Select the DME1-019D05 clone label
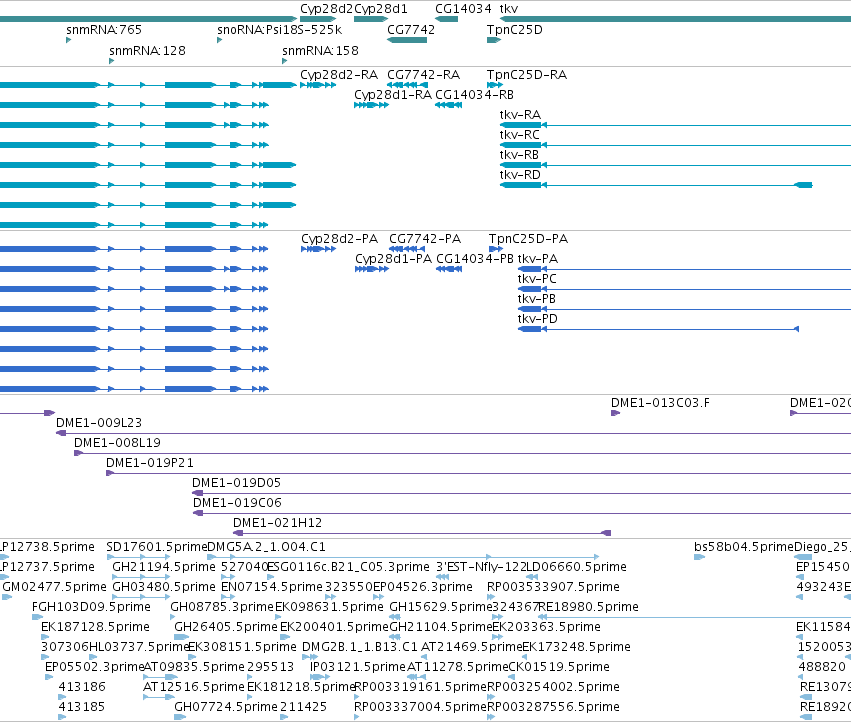Image resolution: width=851 pixels, height=722 pixels. (x=237, y=483)
